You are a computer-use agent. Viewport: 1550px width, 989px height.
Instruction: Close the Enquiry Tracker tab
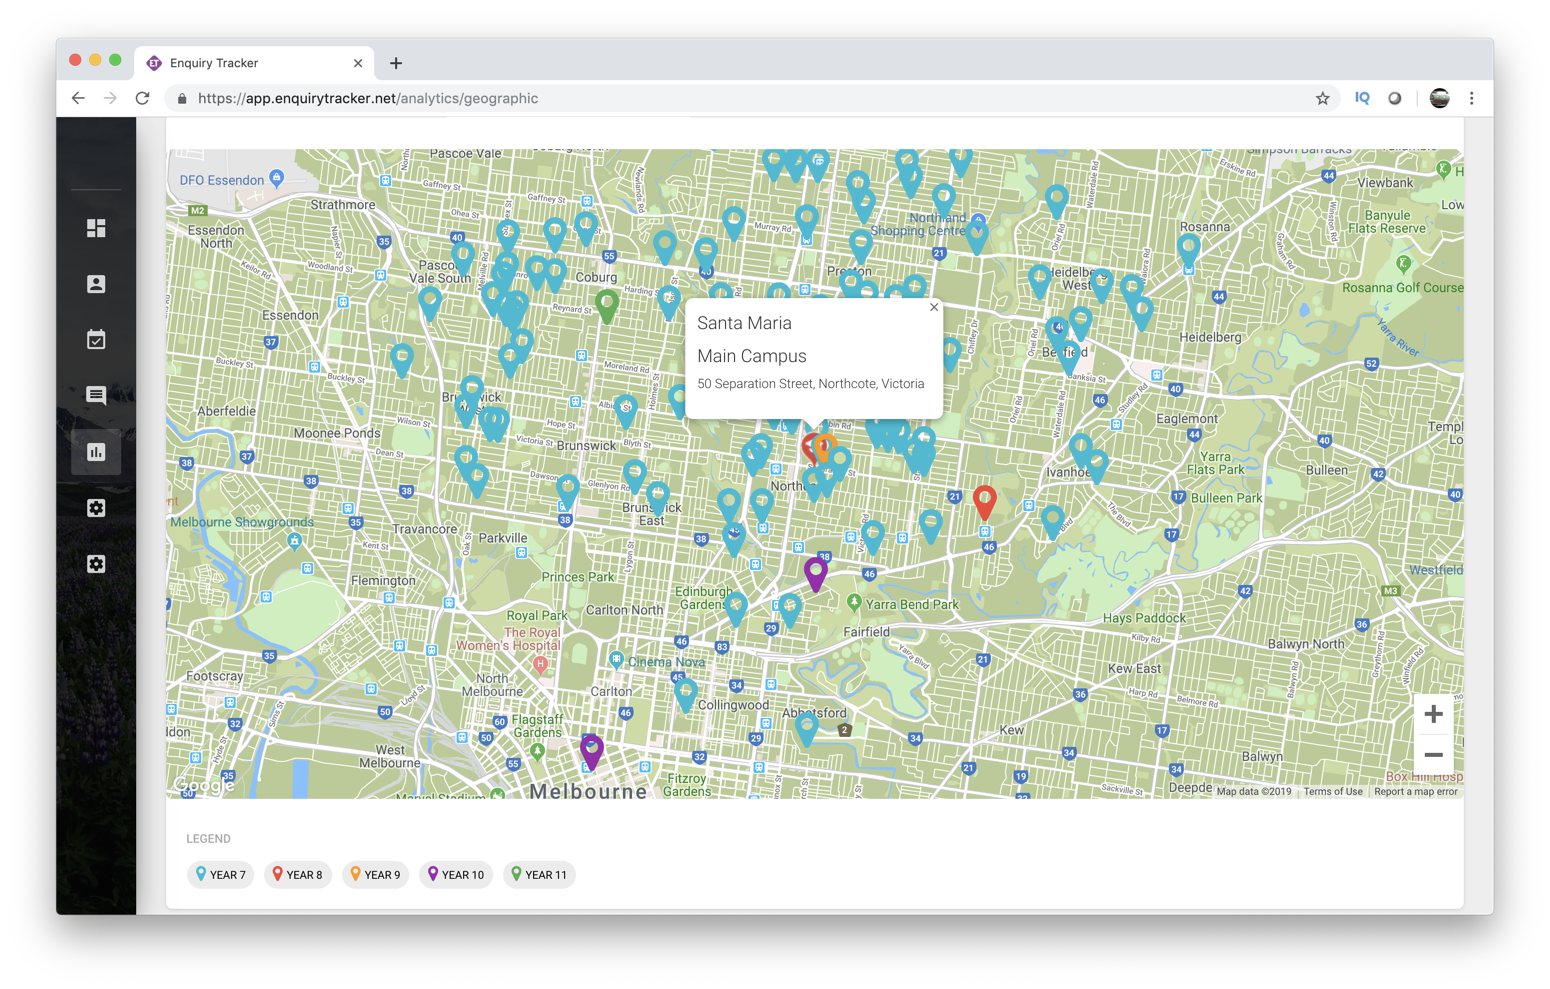(358, 63)
